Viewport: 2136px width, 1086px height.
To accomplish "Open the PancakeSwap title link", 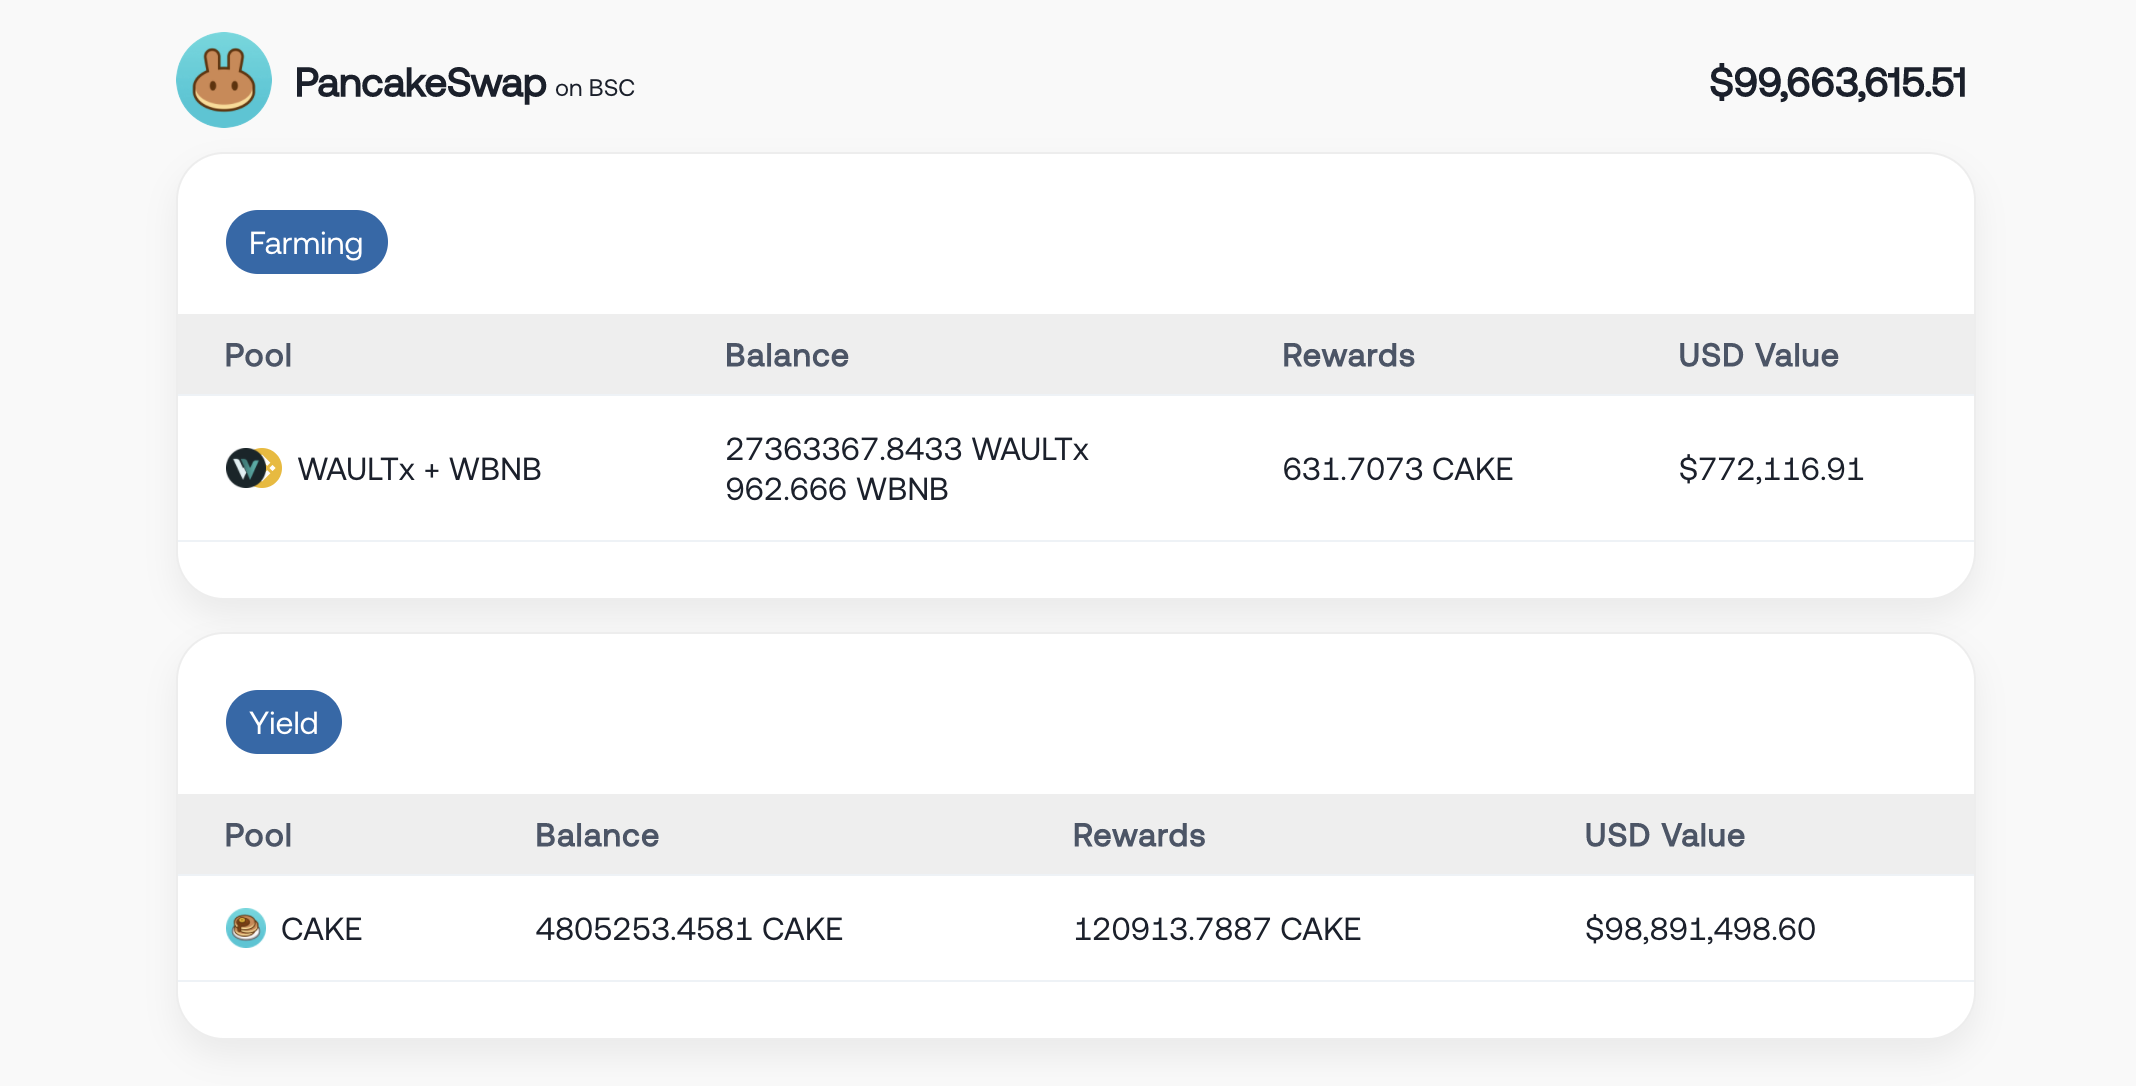I will coord(420,82).
